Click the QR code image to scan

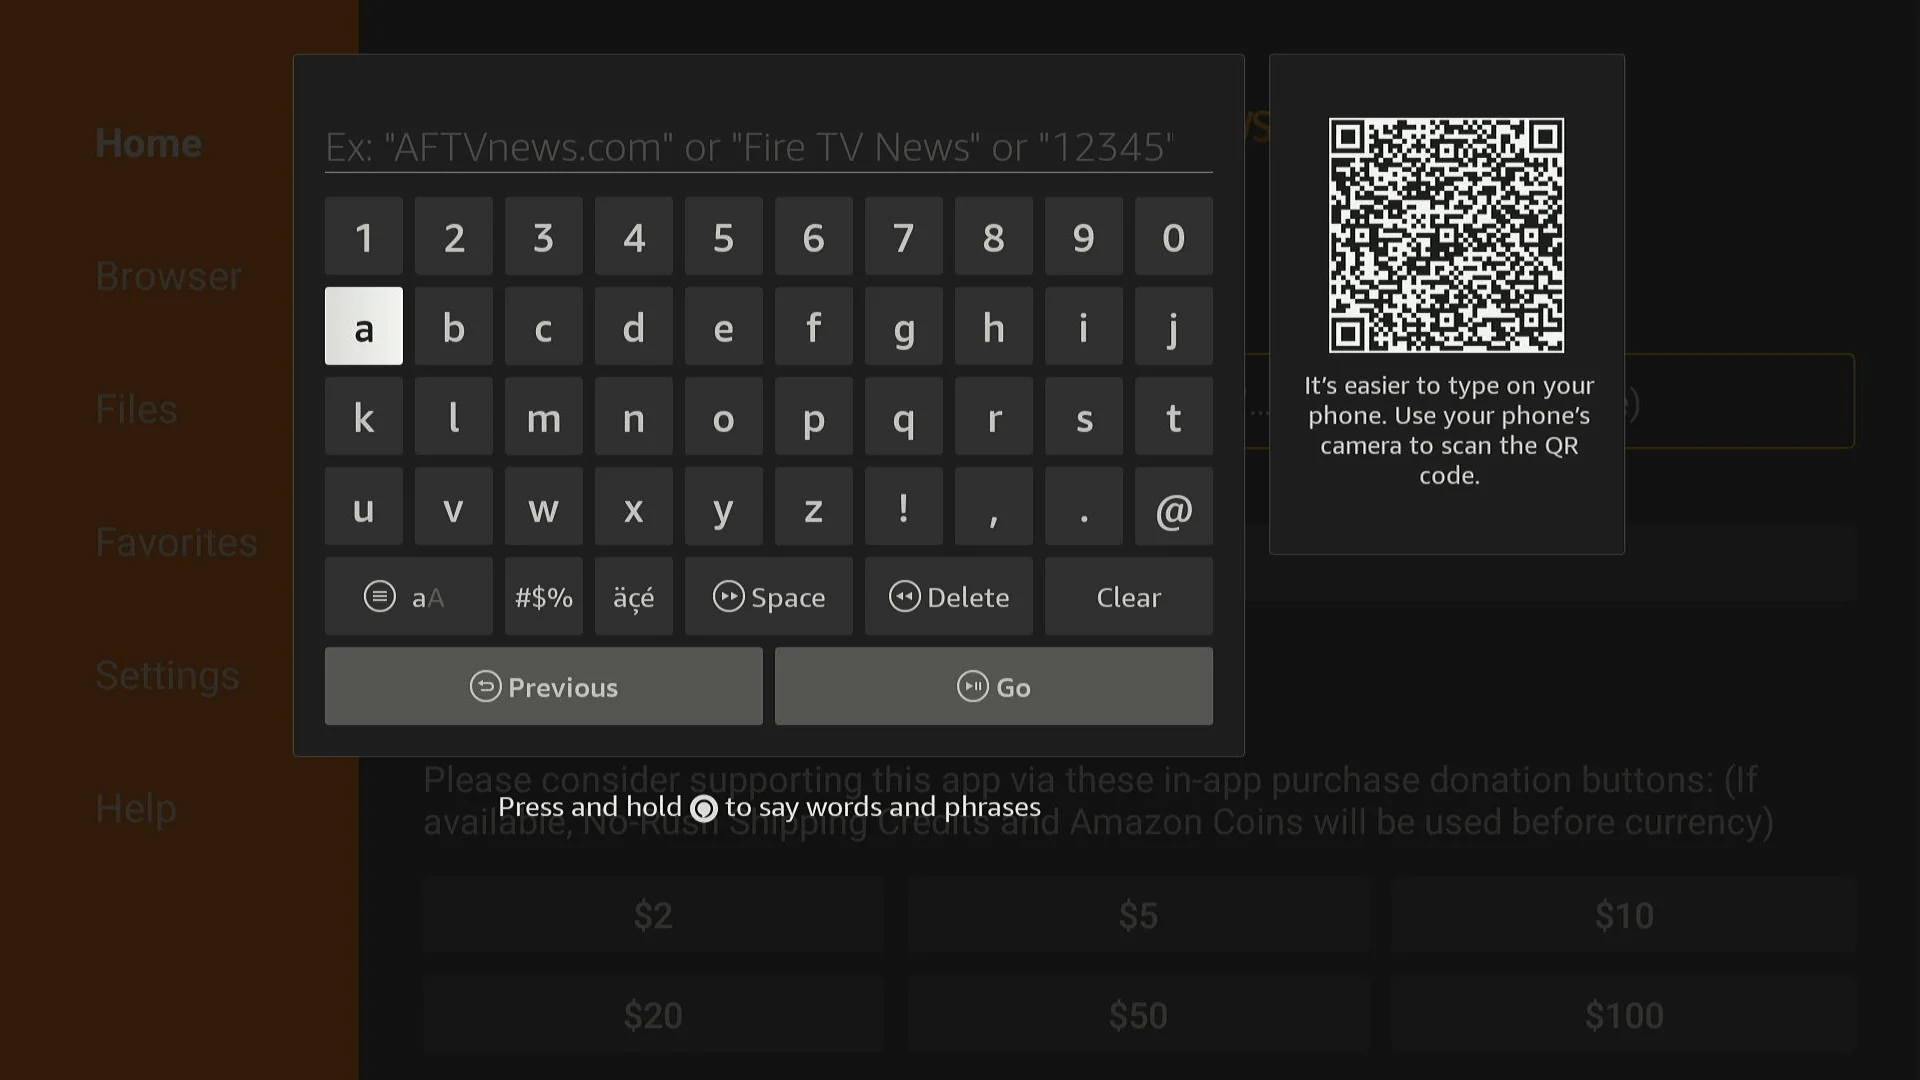pyautogui.click(x=1447, y=235)
